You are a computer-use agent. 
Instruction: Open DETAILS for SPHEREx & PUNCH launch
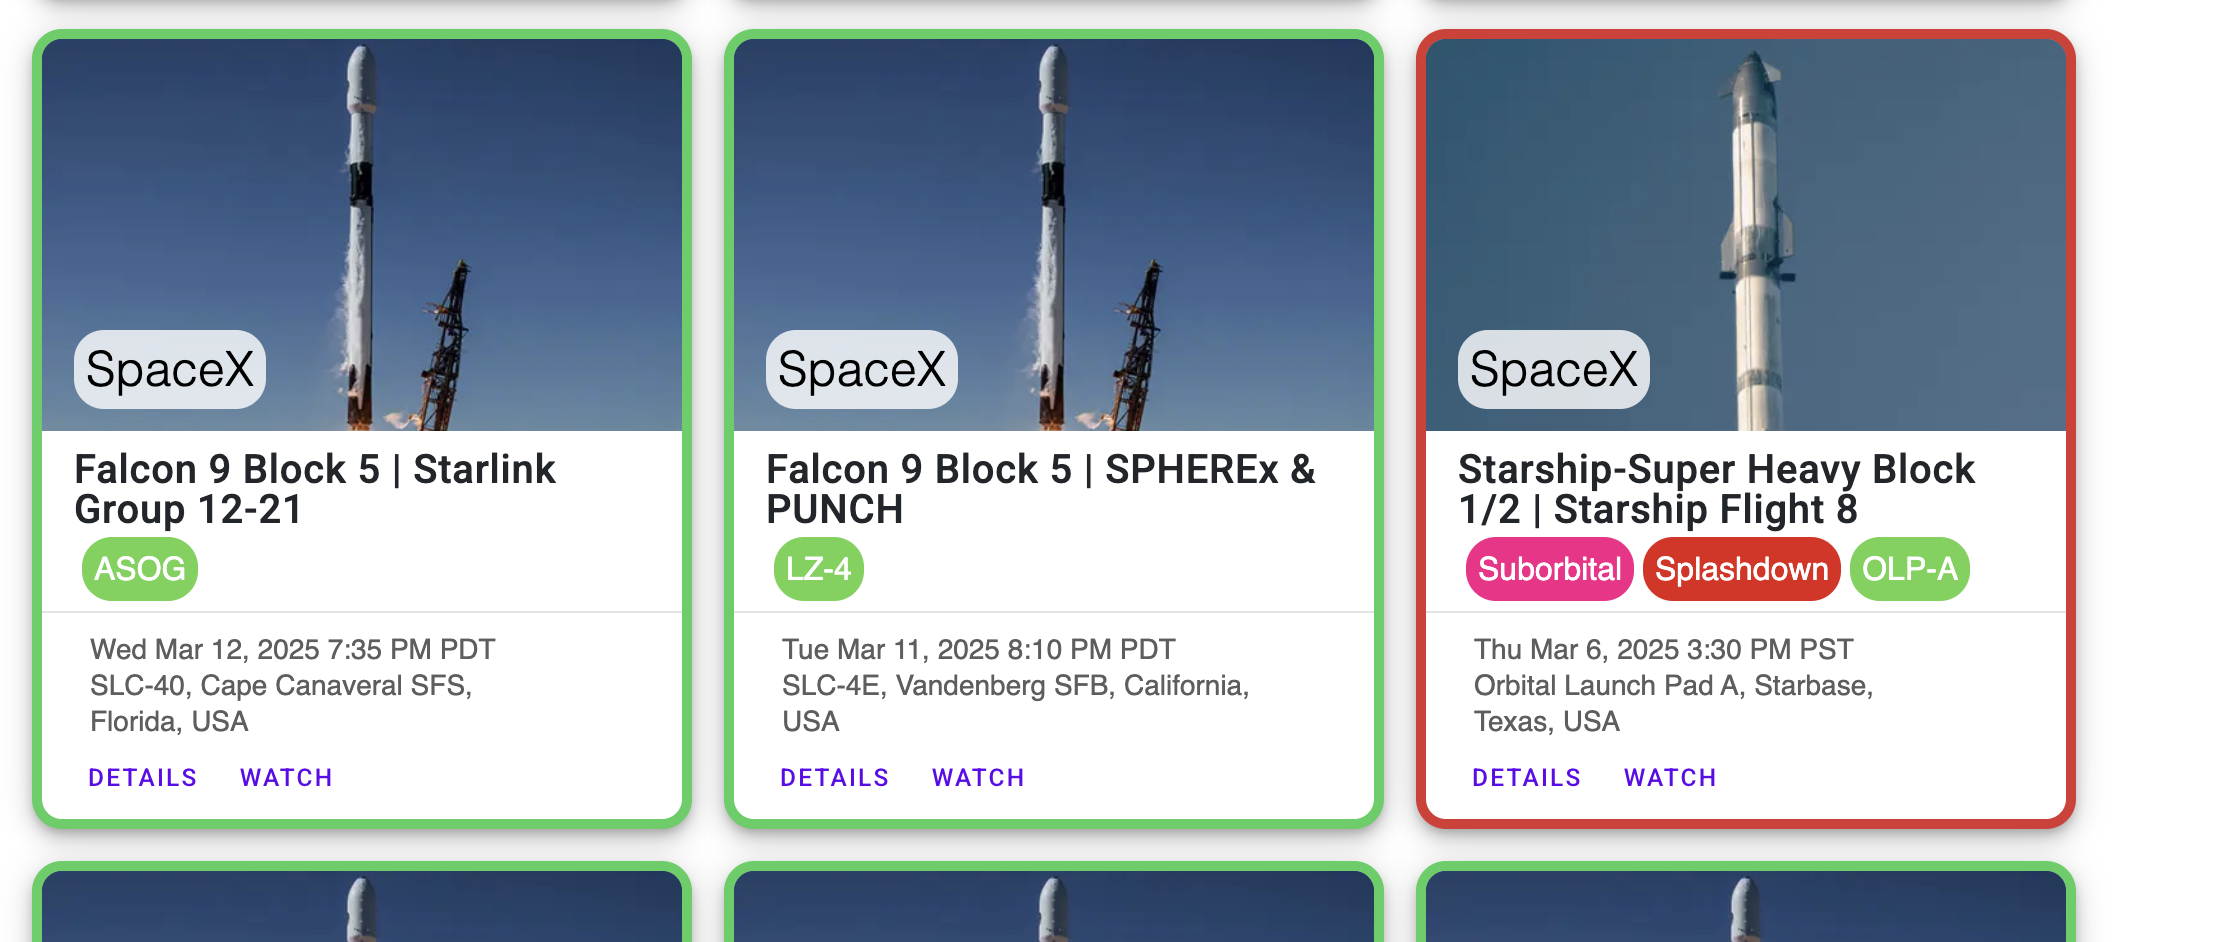point(834,777)
